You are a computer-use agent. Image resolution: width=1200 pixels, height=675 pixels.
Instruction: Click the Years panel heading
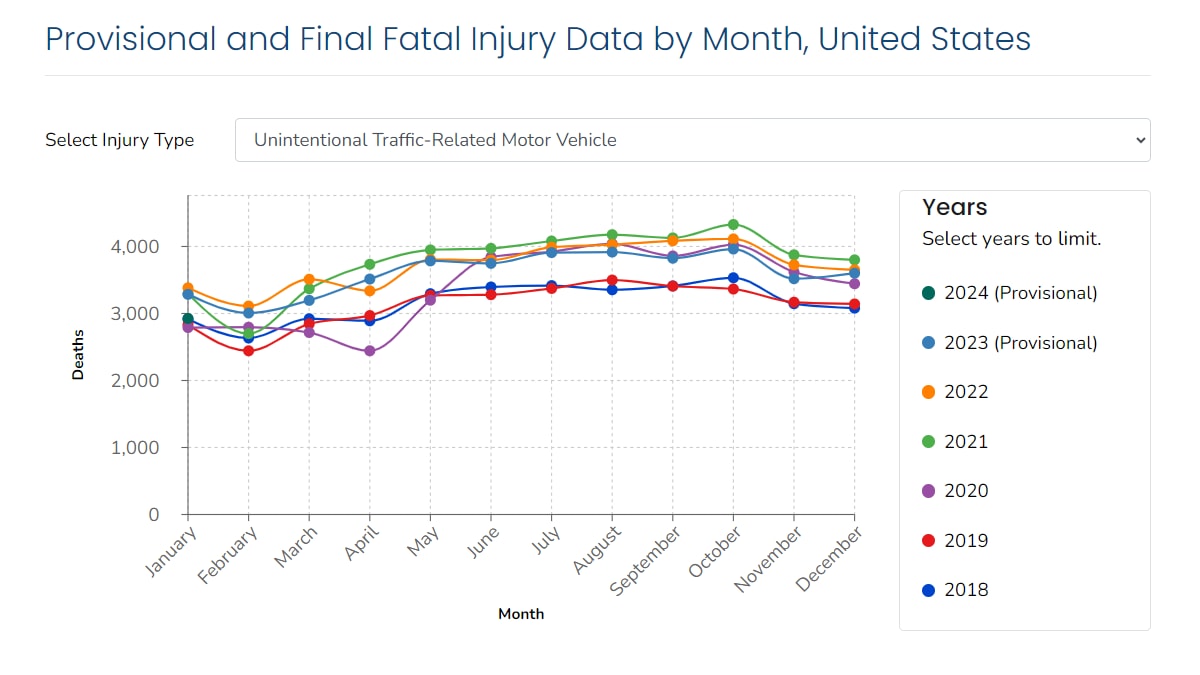click(953, 207)
